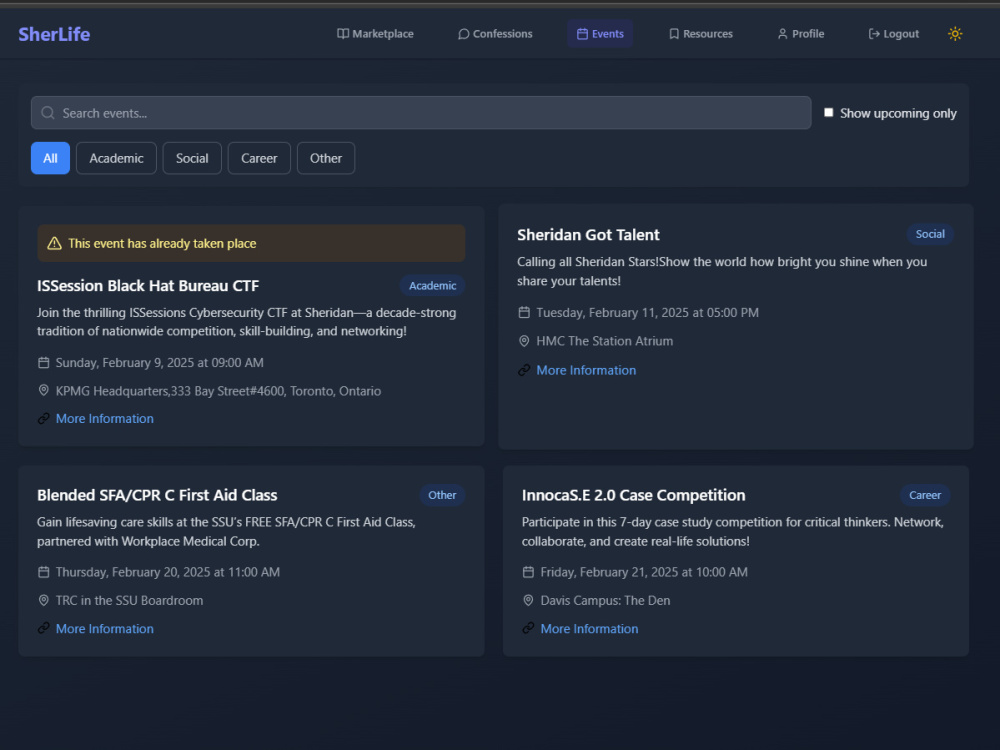Click the Academic badge on ISSession card
The height and width of the screenshot is (750, 1000).
coord(432,286)
